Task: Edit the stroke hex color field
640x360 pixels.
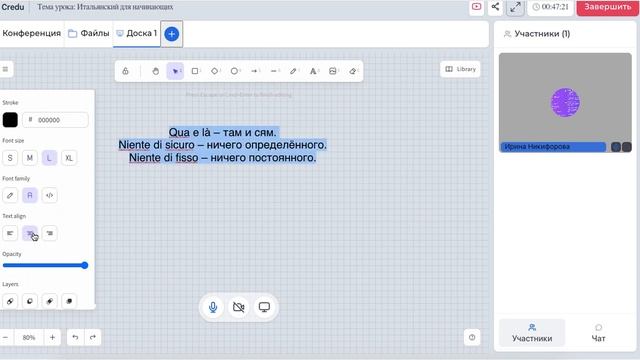Action: click(55, 120)
